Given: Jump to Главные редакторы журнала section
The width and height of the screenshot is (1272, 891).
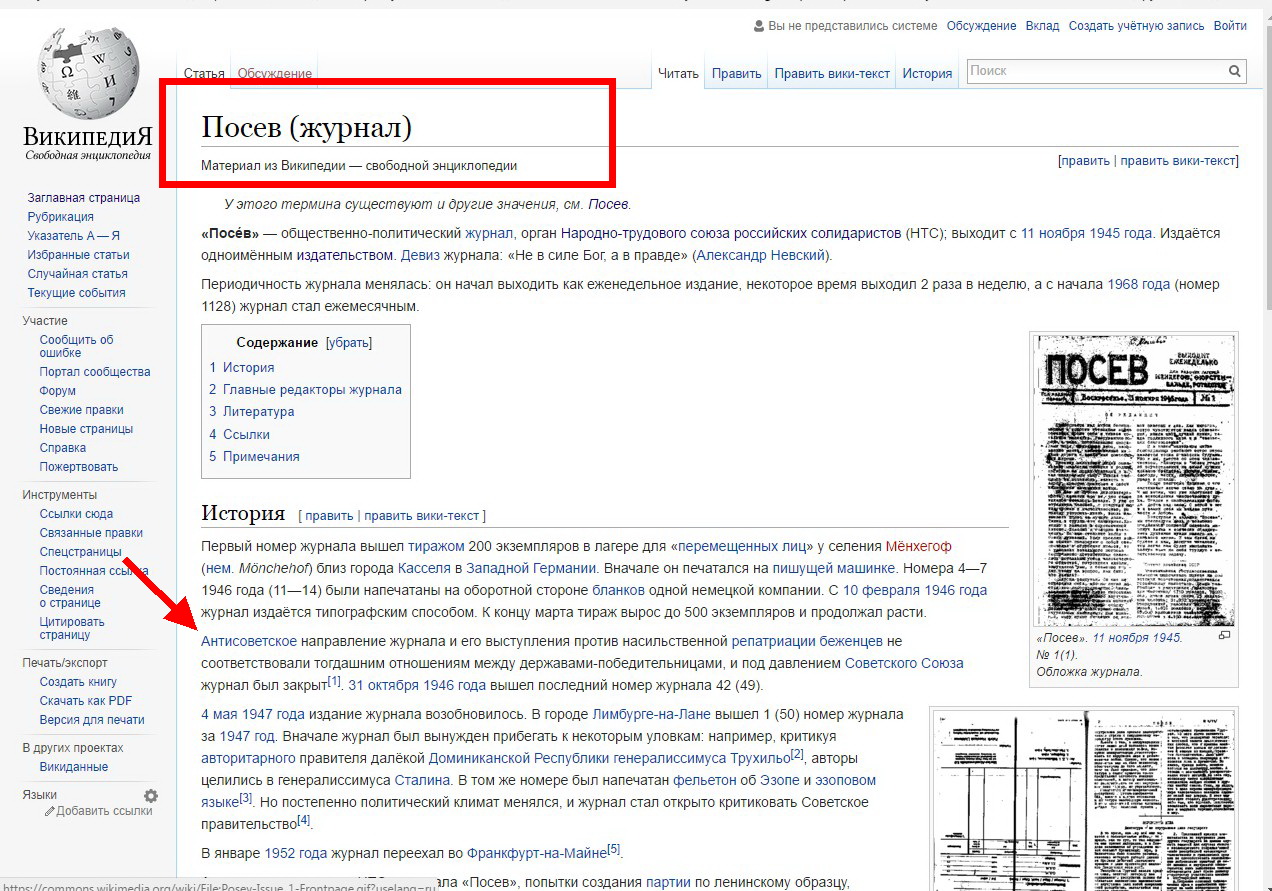Looking at the screenshot, I should click(x=306, y=390).
